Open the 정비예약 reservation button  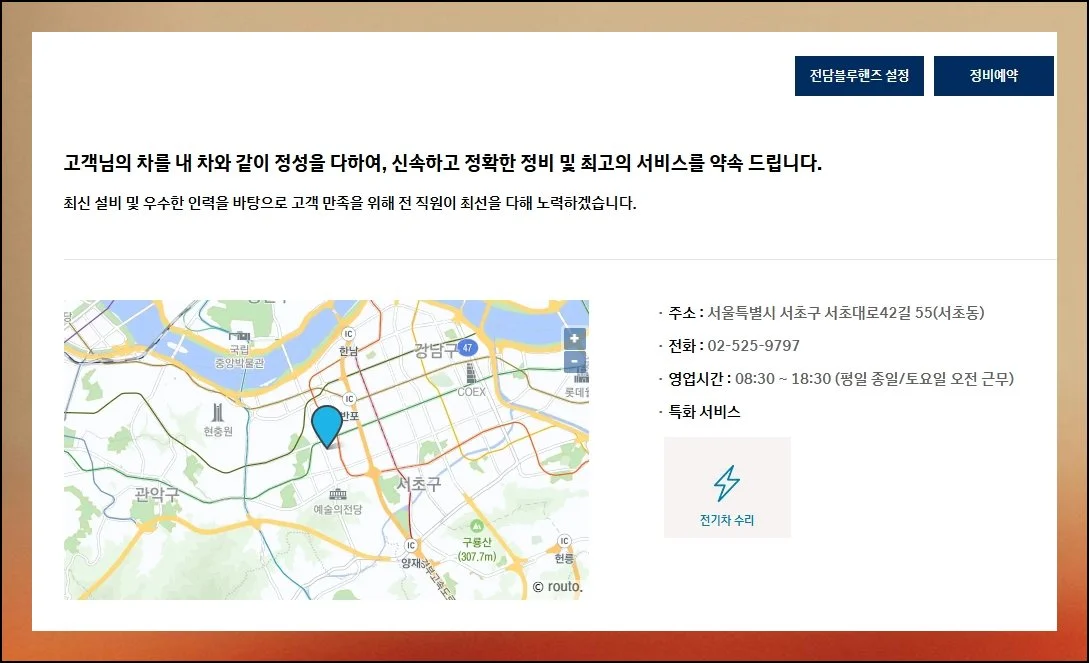[x=993, y=76]
